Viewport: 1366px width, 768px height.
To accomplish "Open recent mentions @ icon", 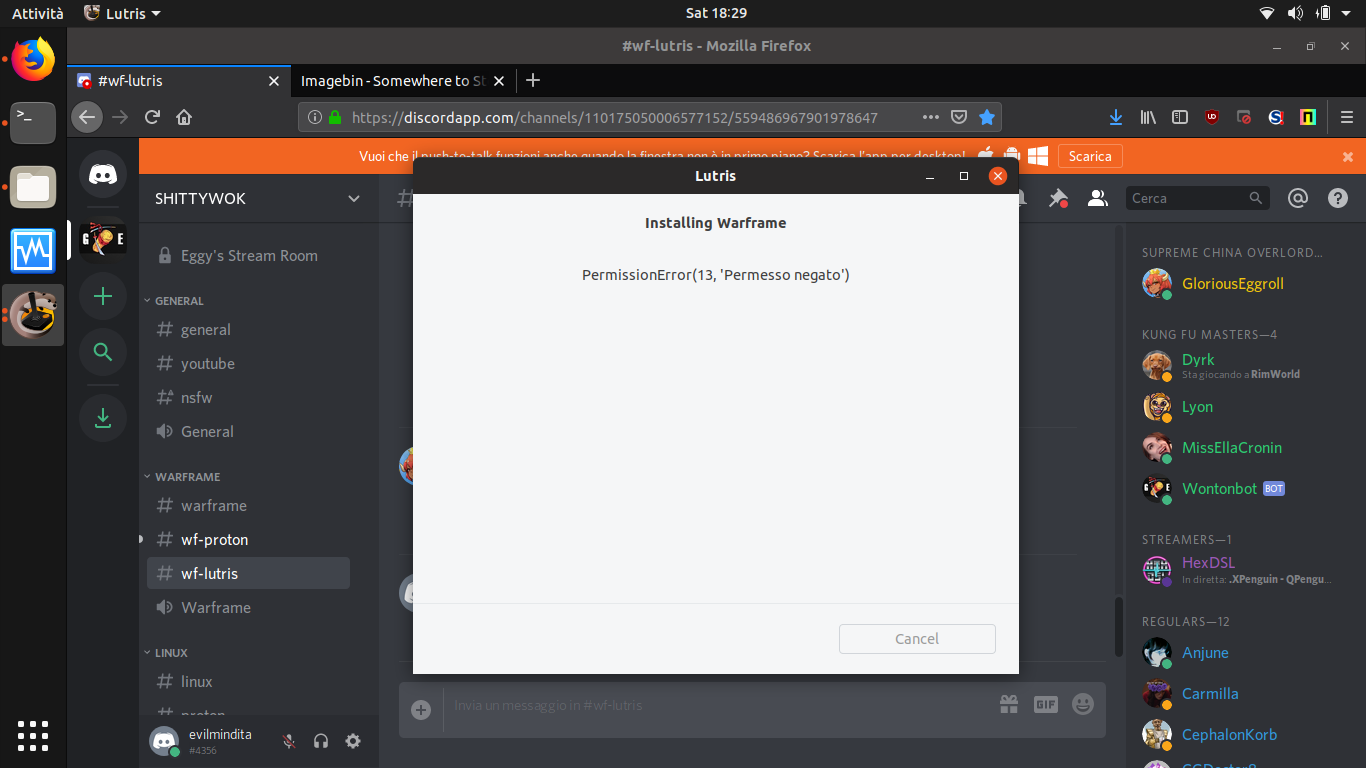I will coord(1298,198).
